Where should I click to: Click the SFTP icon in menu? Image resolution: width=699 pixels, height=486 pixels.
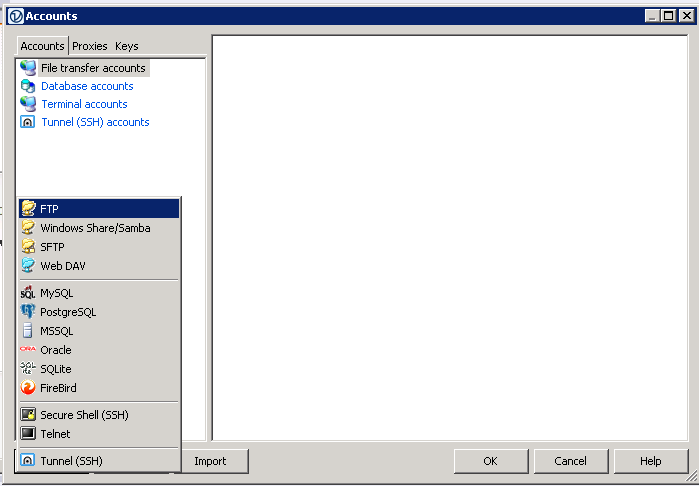coord(28,247)
